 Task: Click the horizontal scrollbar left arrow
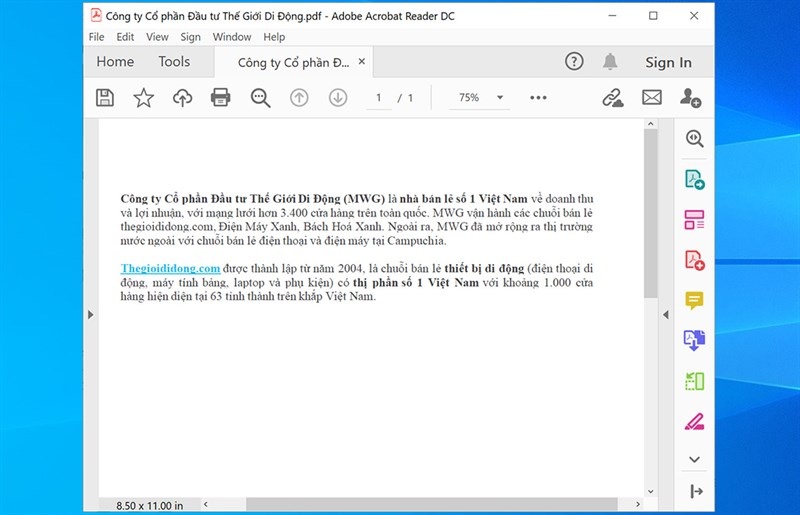pos(206,504)
